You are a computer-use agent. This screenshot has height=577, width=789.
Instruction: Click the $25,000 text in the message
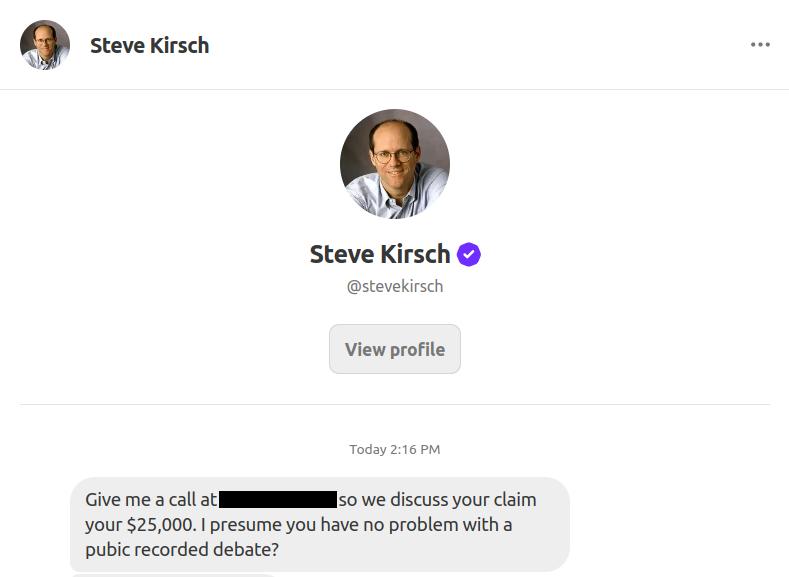[160, 524]
